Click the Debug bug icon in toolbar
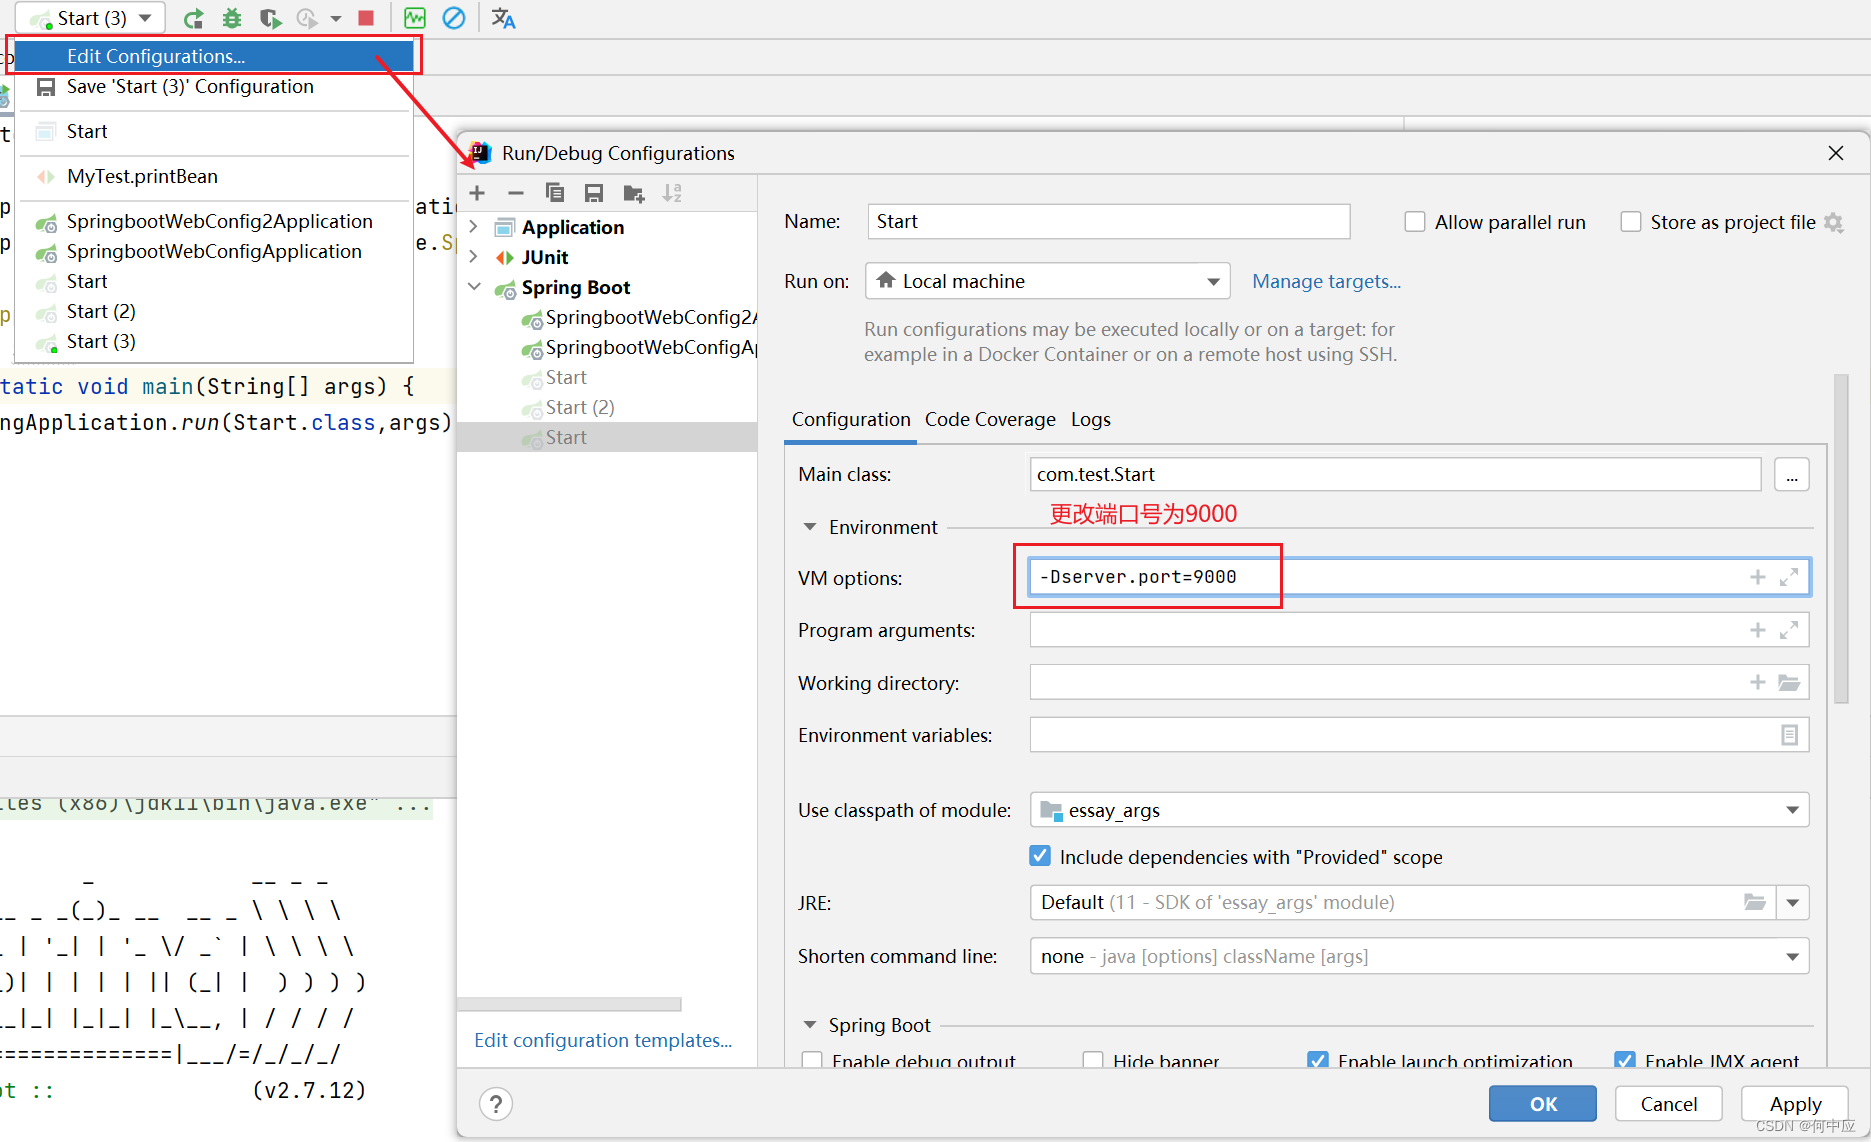Image resolution: width=1871 pixels, height=1142 pixels. [232, 18]
